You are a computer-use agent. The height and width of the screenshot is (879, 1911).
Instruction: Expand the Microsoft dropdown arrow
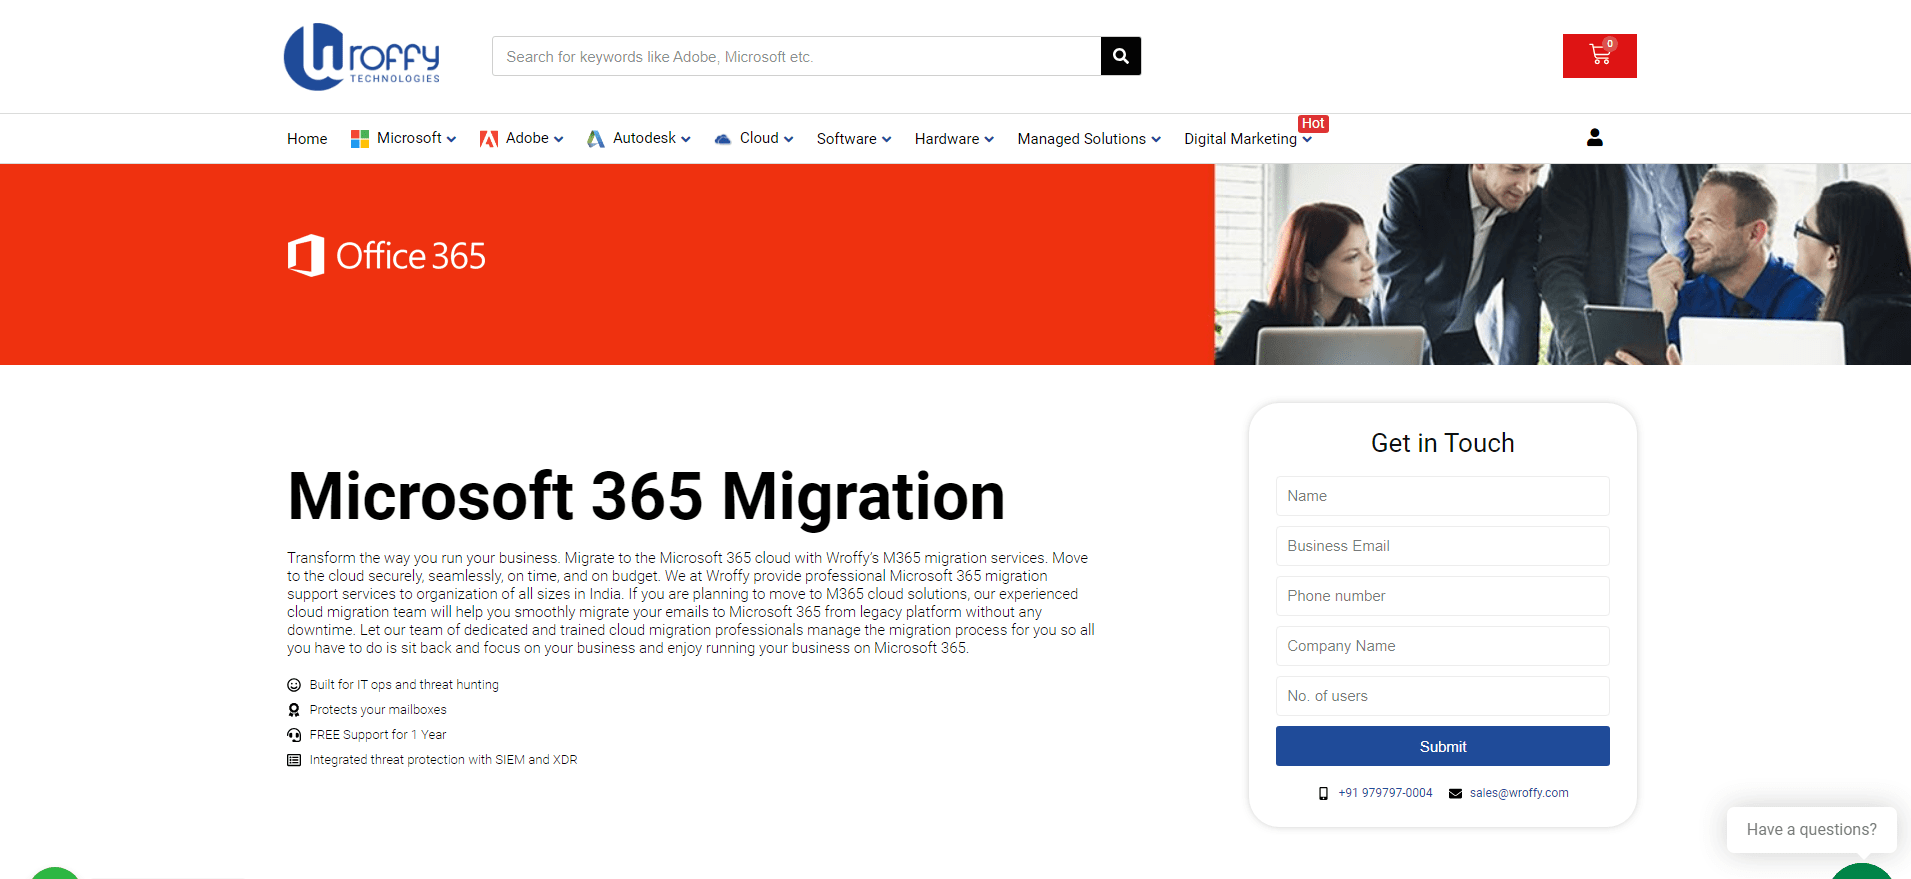coord(452,139)
